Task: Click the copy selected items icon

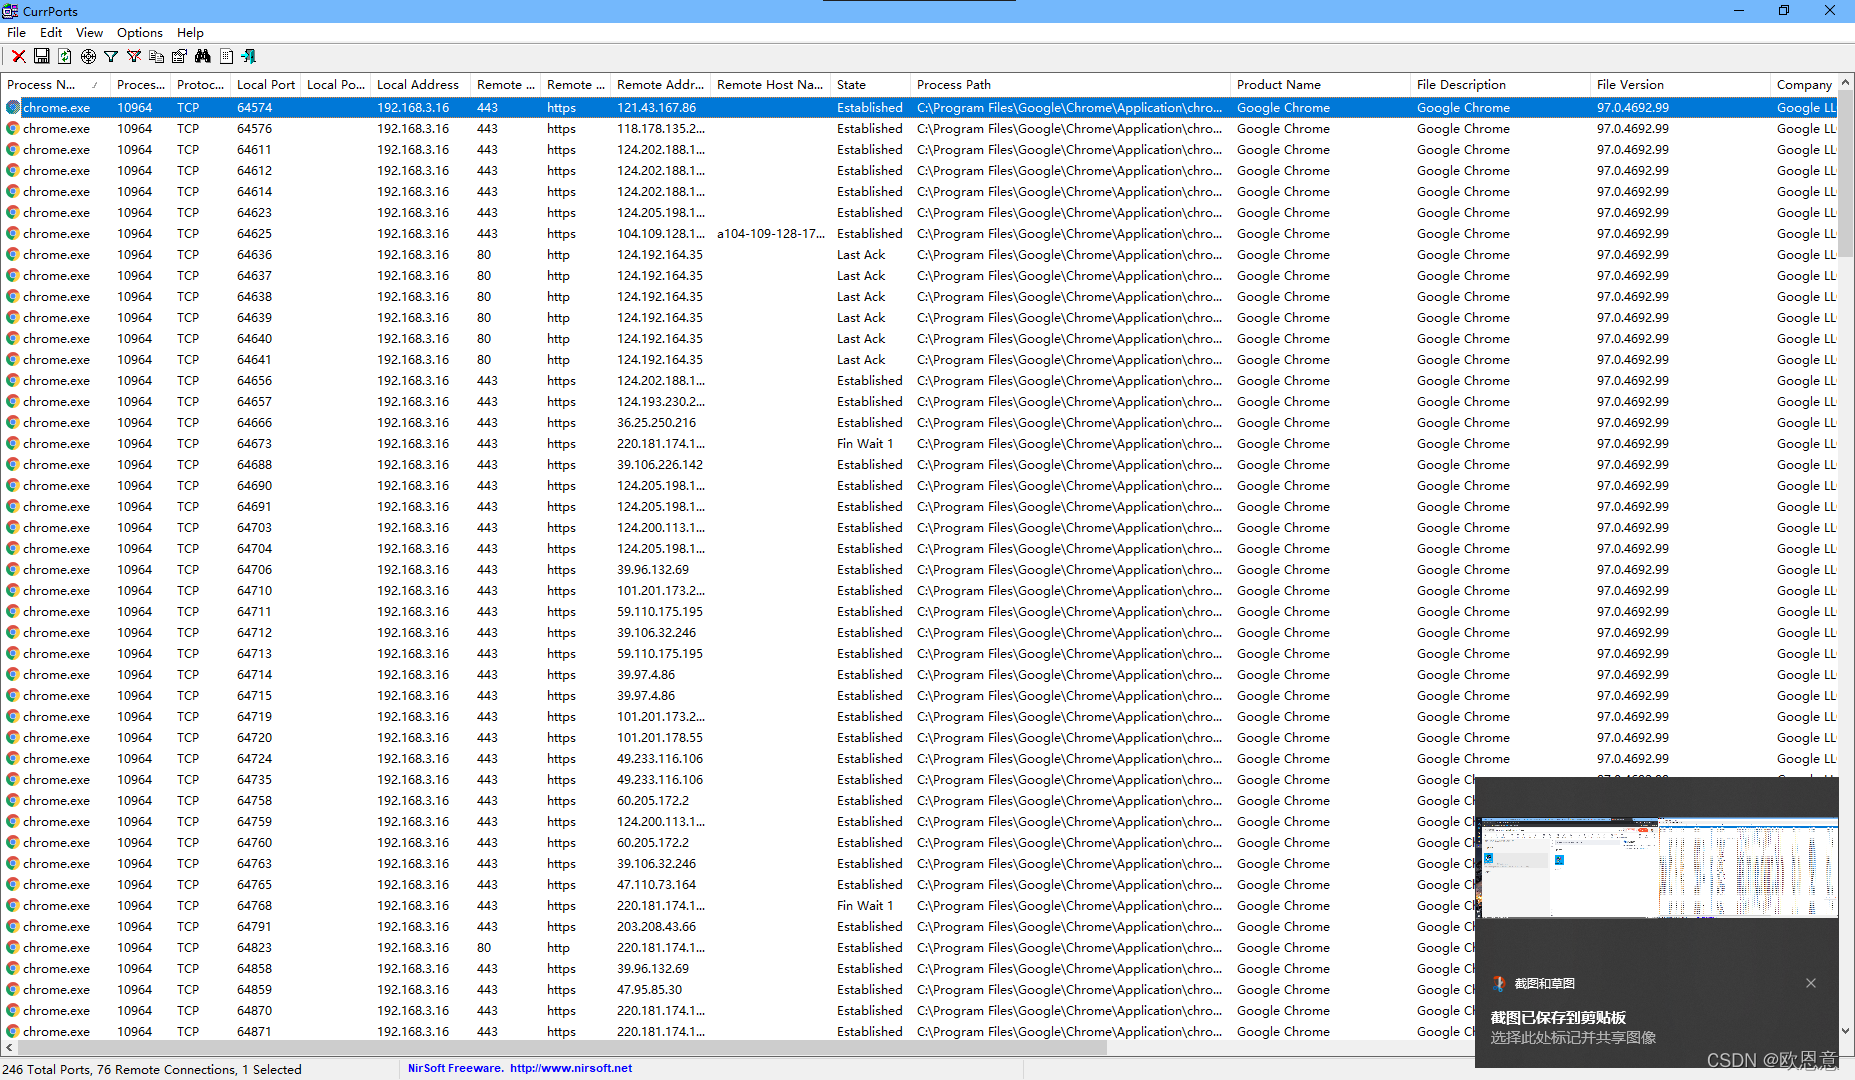Action: tap(156, 56)
